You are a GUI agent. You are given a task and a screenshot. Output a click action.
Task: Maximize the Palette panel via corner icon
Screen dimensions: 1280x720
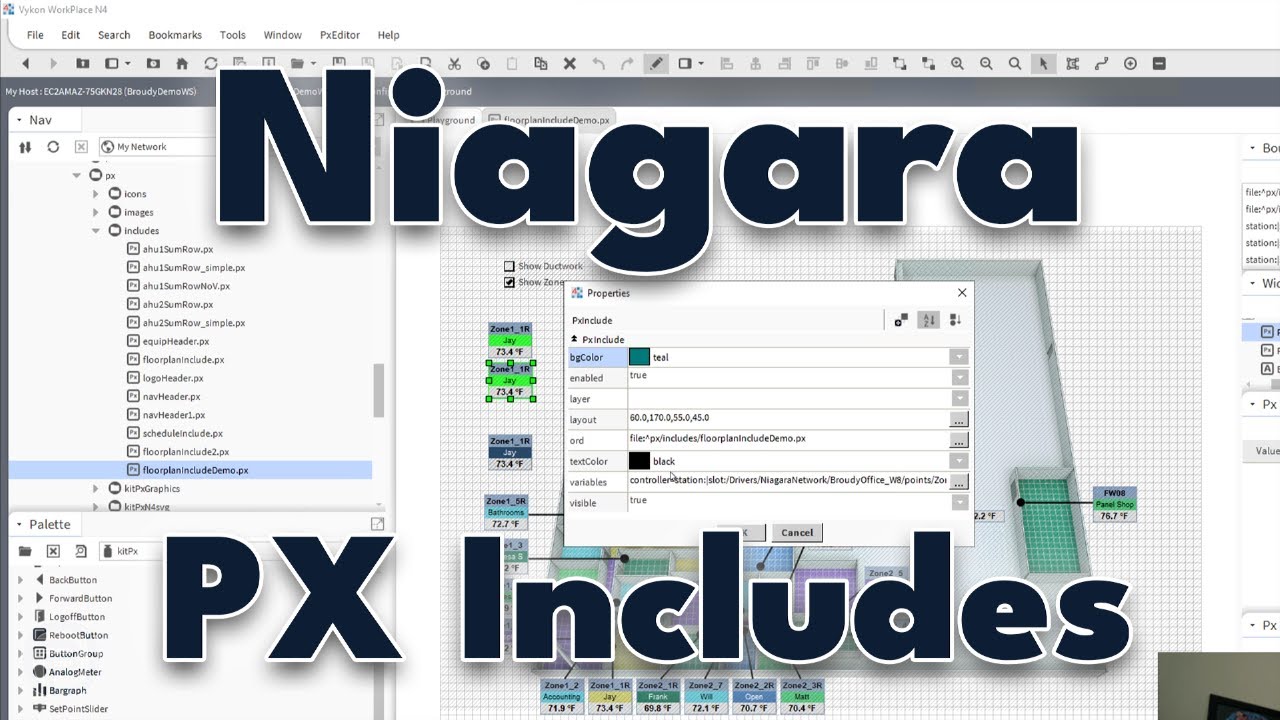377,524
